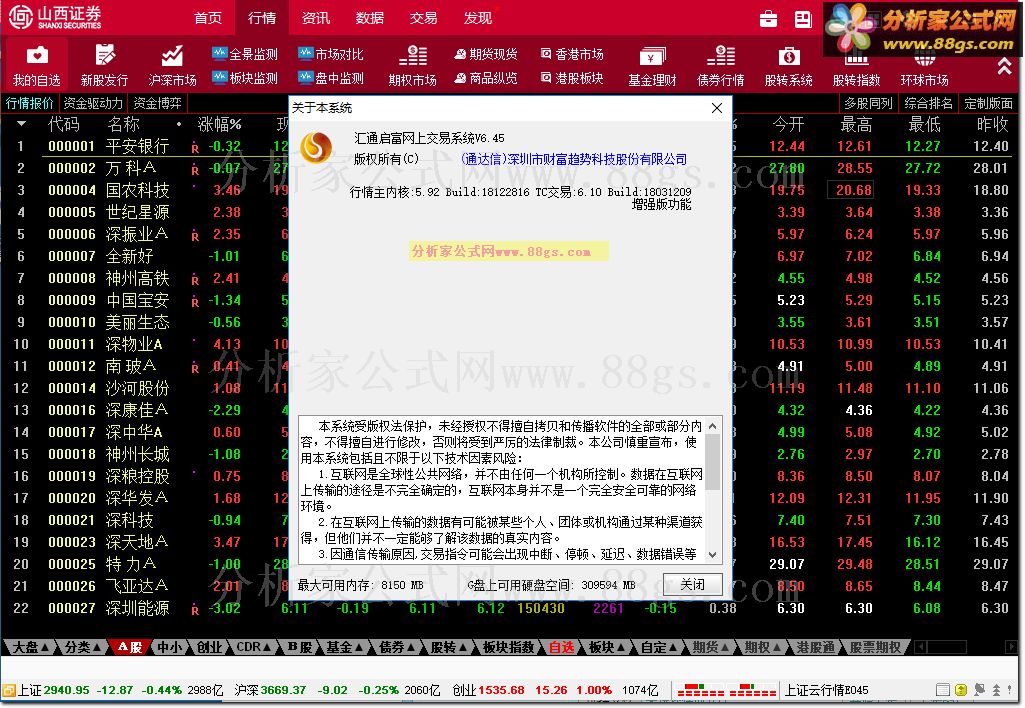Click the news-page icon in header

click(803, 19)
